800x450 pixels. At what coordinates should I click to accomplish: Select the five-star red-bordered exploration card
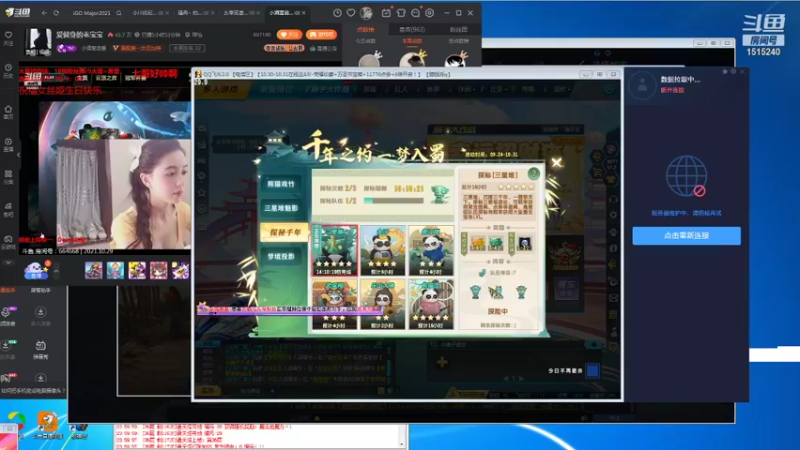335,250
